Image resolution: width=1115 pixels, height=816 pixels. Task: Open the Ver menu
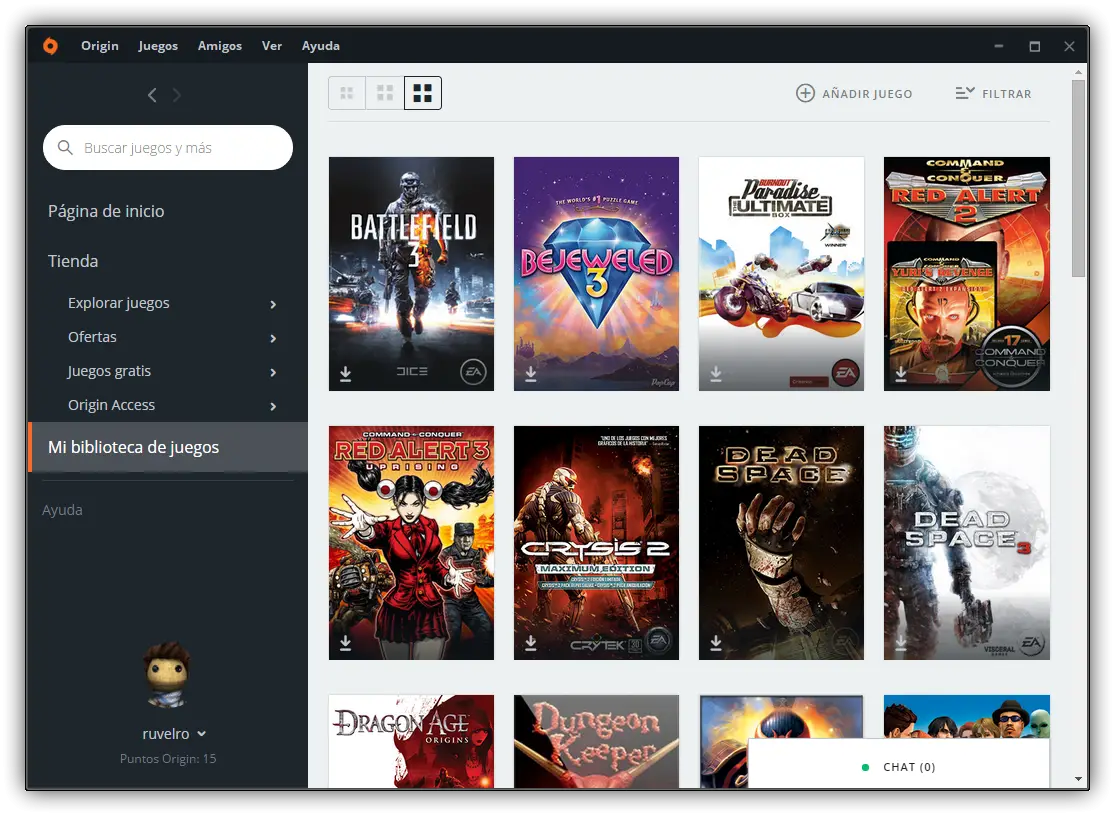[272, 46]
